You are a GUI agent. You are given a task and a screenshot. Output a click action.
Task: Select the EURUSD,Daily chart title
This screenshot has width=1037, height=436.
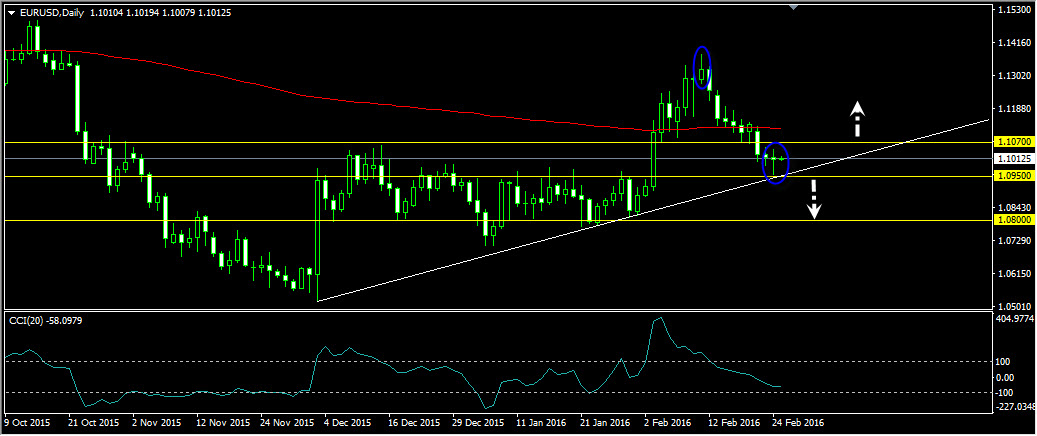click(x=52, y=12)
